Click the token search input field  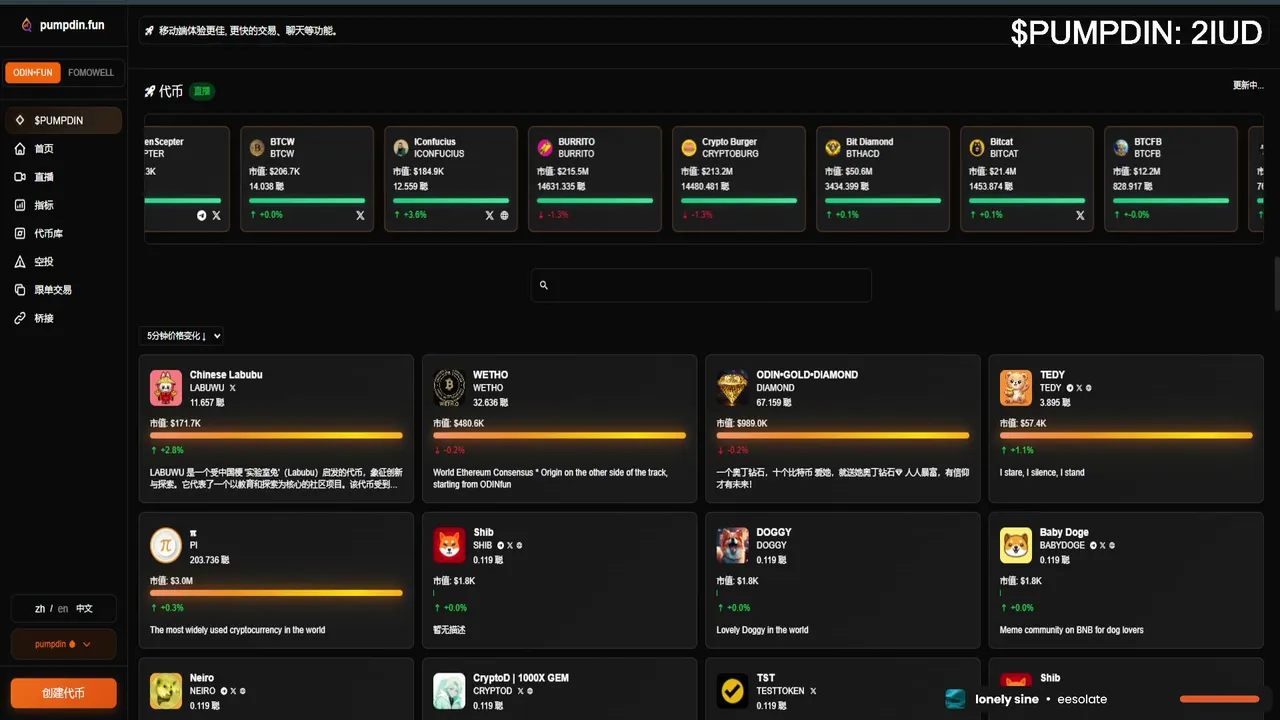(701, 285)
